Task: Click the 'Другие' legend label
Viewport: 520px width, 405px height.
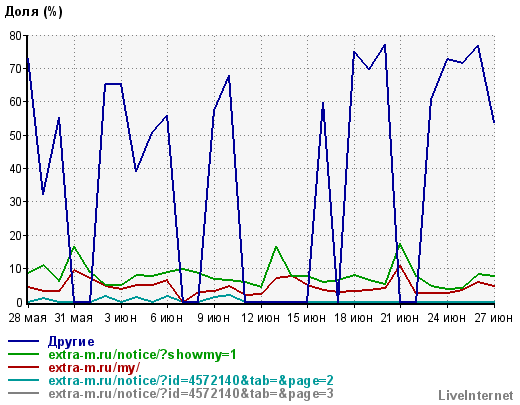Action: point(71,342)
